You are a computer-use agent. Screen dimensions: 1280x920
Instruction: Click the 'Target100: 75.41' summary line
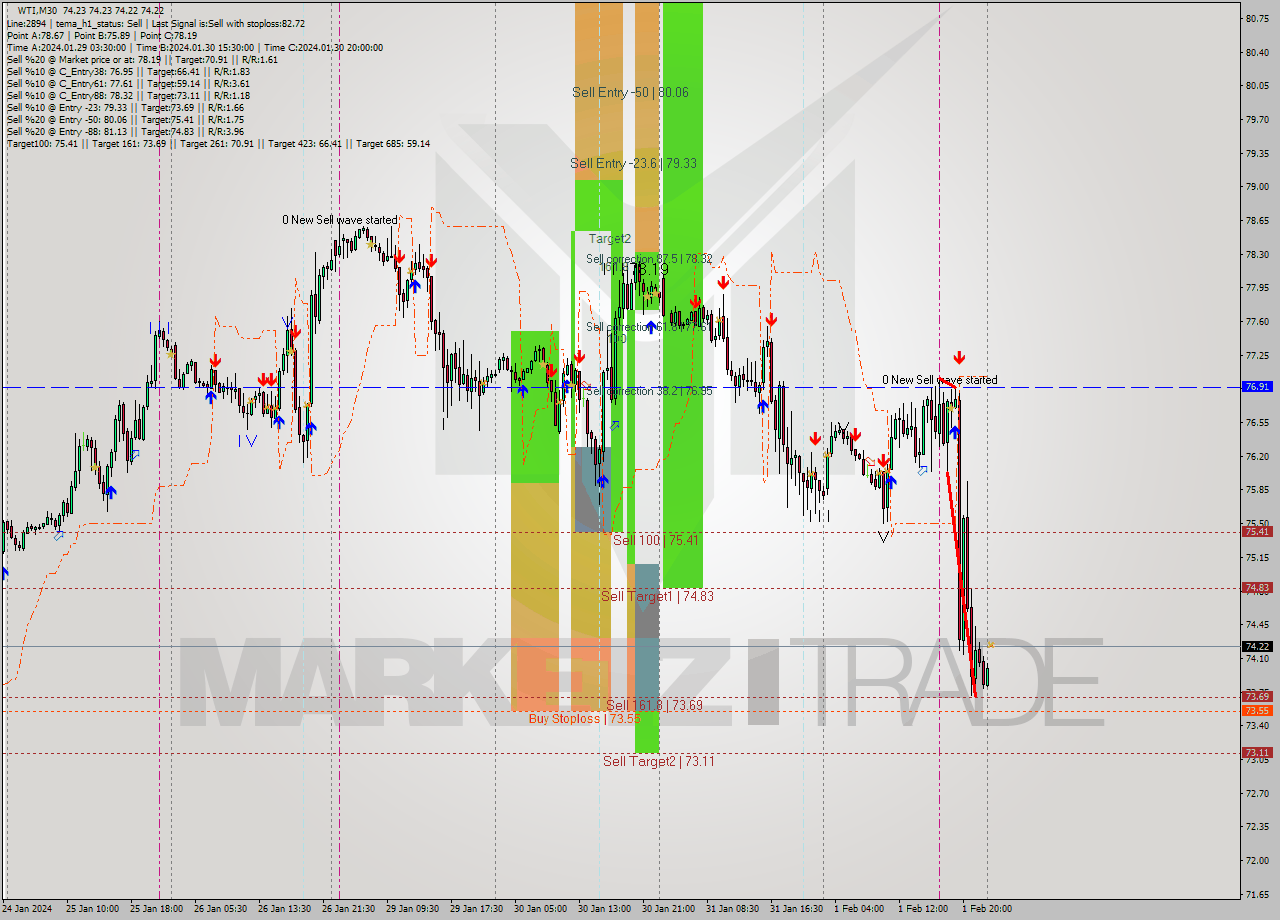pyautogui.click(x=218, y=143)
